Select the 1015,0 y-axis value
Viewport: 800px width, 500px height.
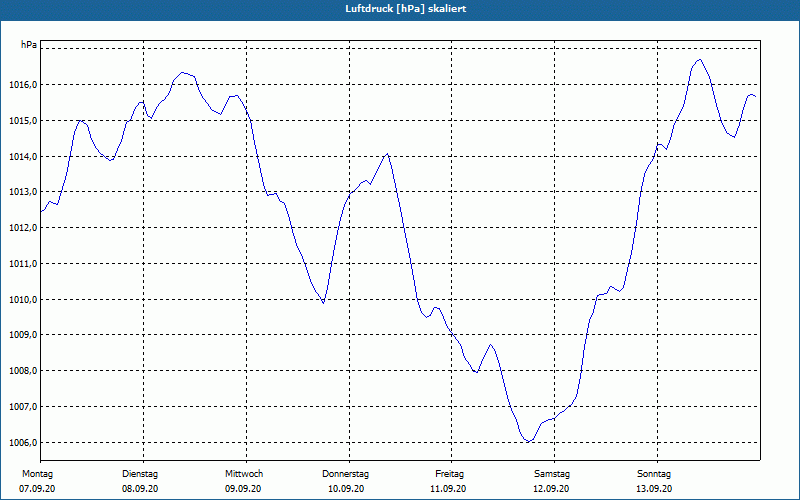[x=23, y=121]
